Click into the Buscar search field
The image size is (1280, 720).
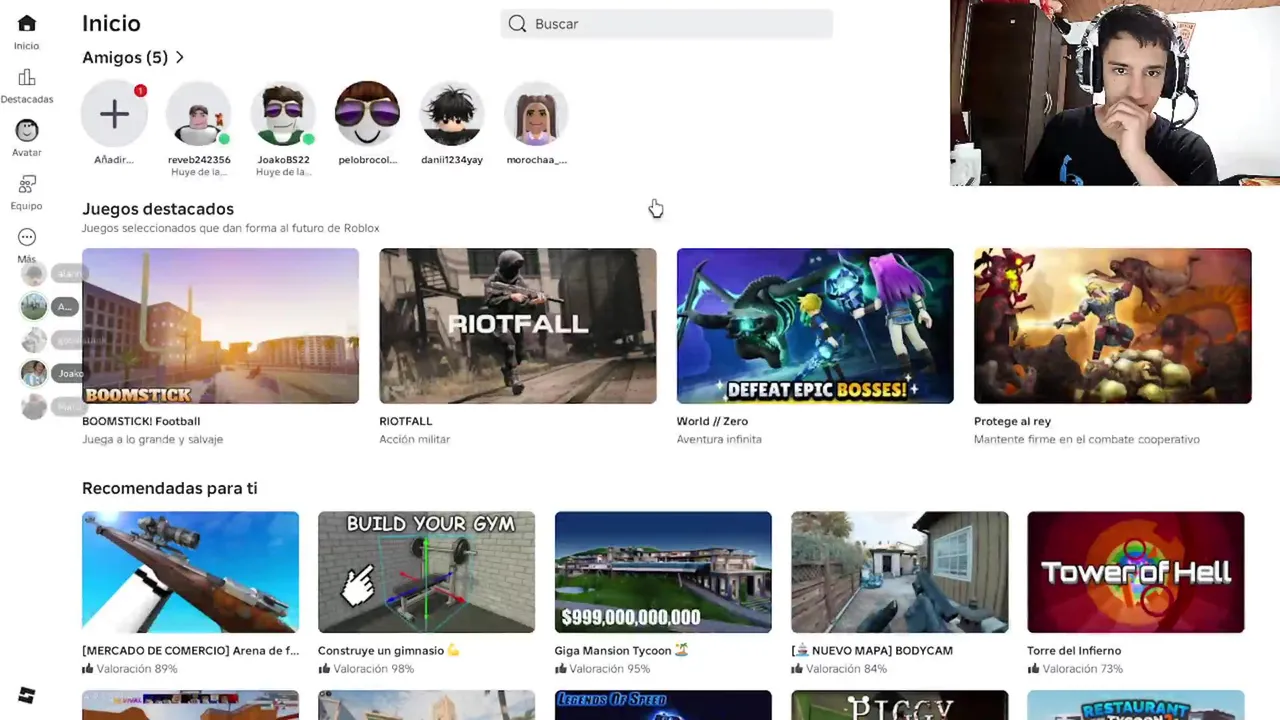pos(667,24)
